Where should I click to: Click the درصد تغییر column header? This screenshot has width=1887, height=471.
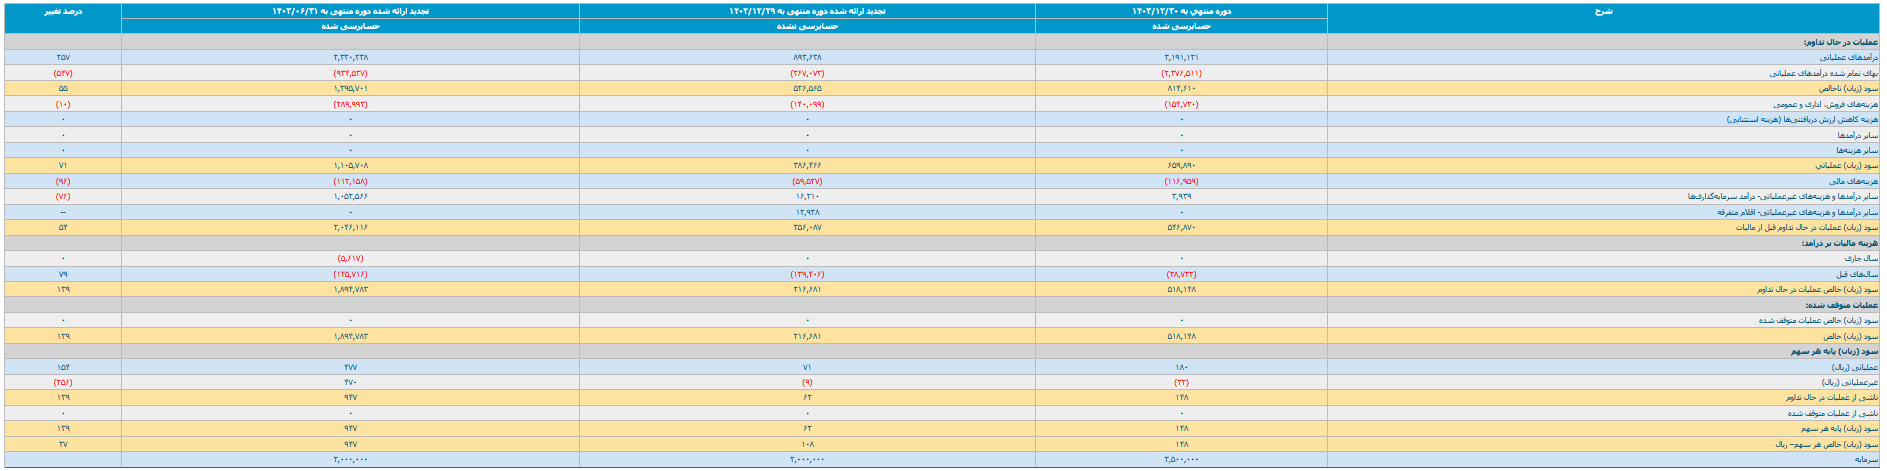(63, 11)
